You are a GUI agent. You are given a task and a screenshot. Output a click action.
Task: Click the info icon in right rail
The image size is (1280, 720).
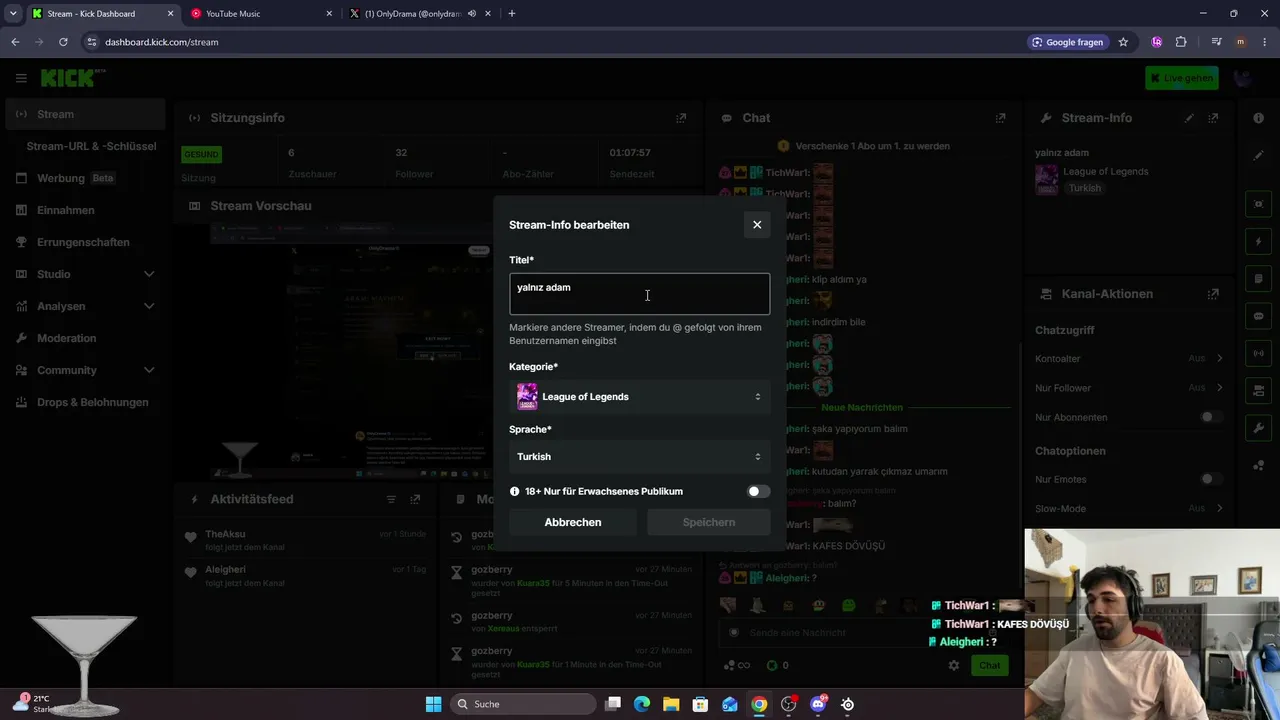pyautogui.click(x=1258, y=118)
